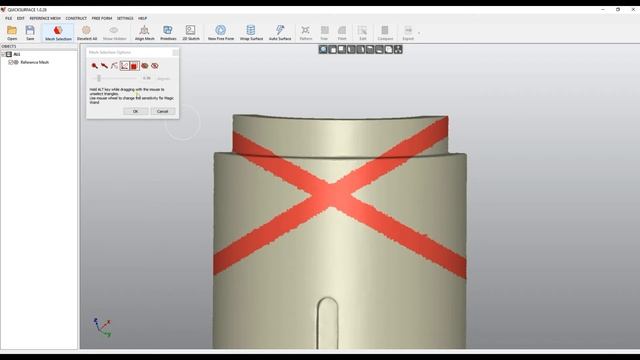Click the sixth view orientation icon
The image size is (640, 360).
click(x=370, y=49)
